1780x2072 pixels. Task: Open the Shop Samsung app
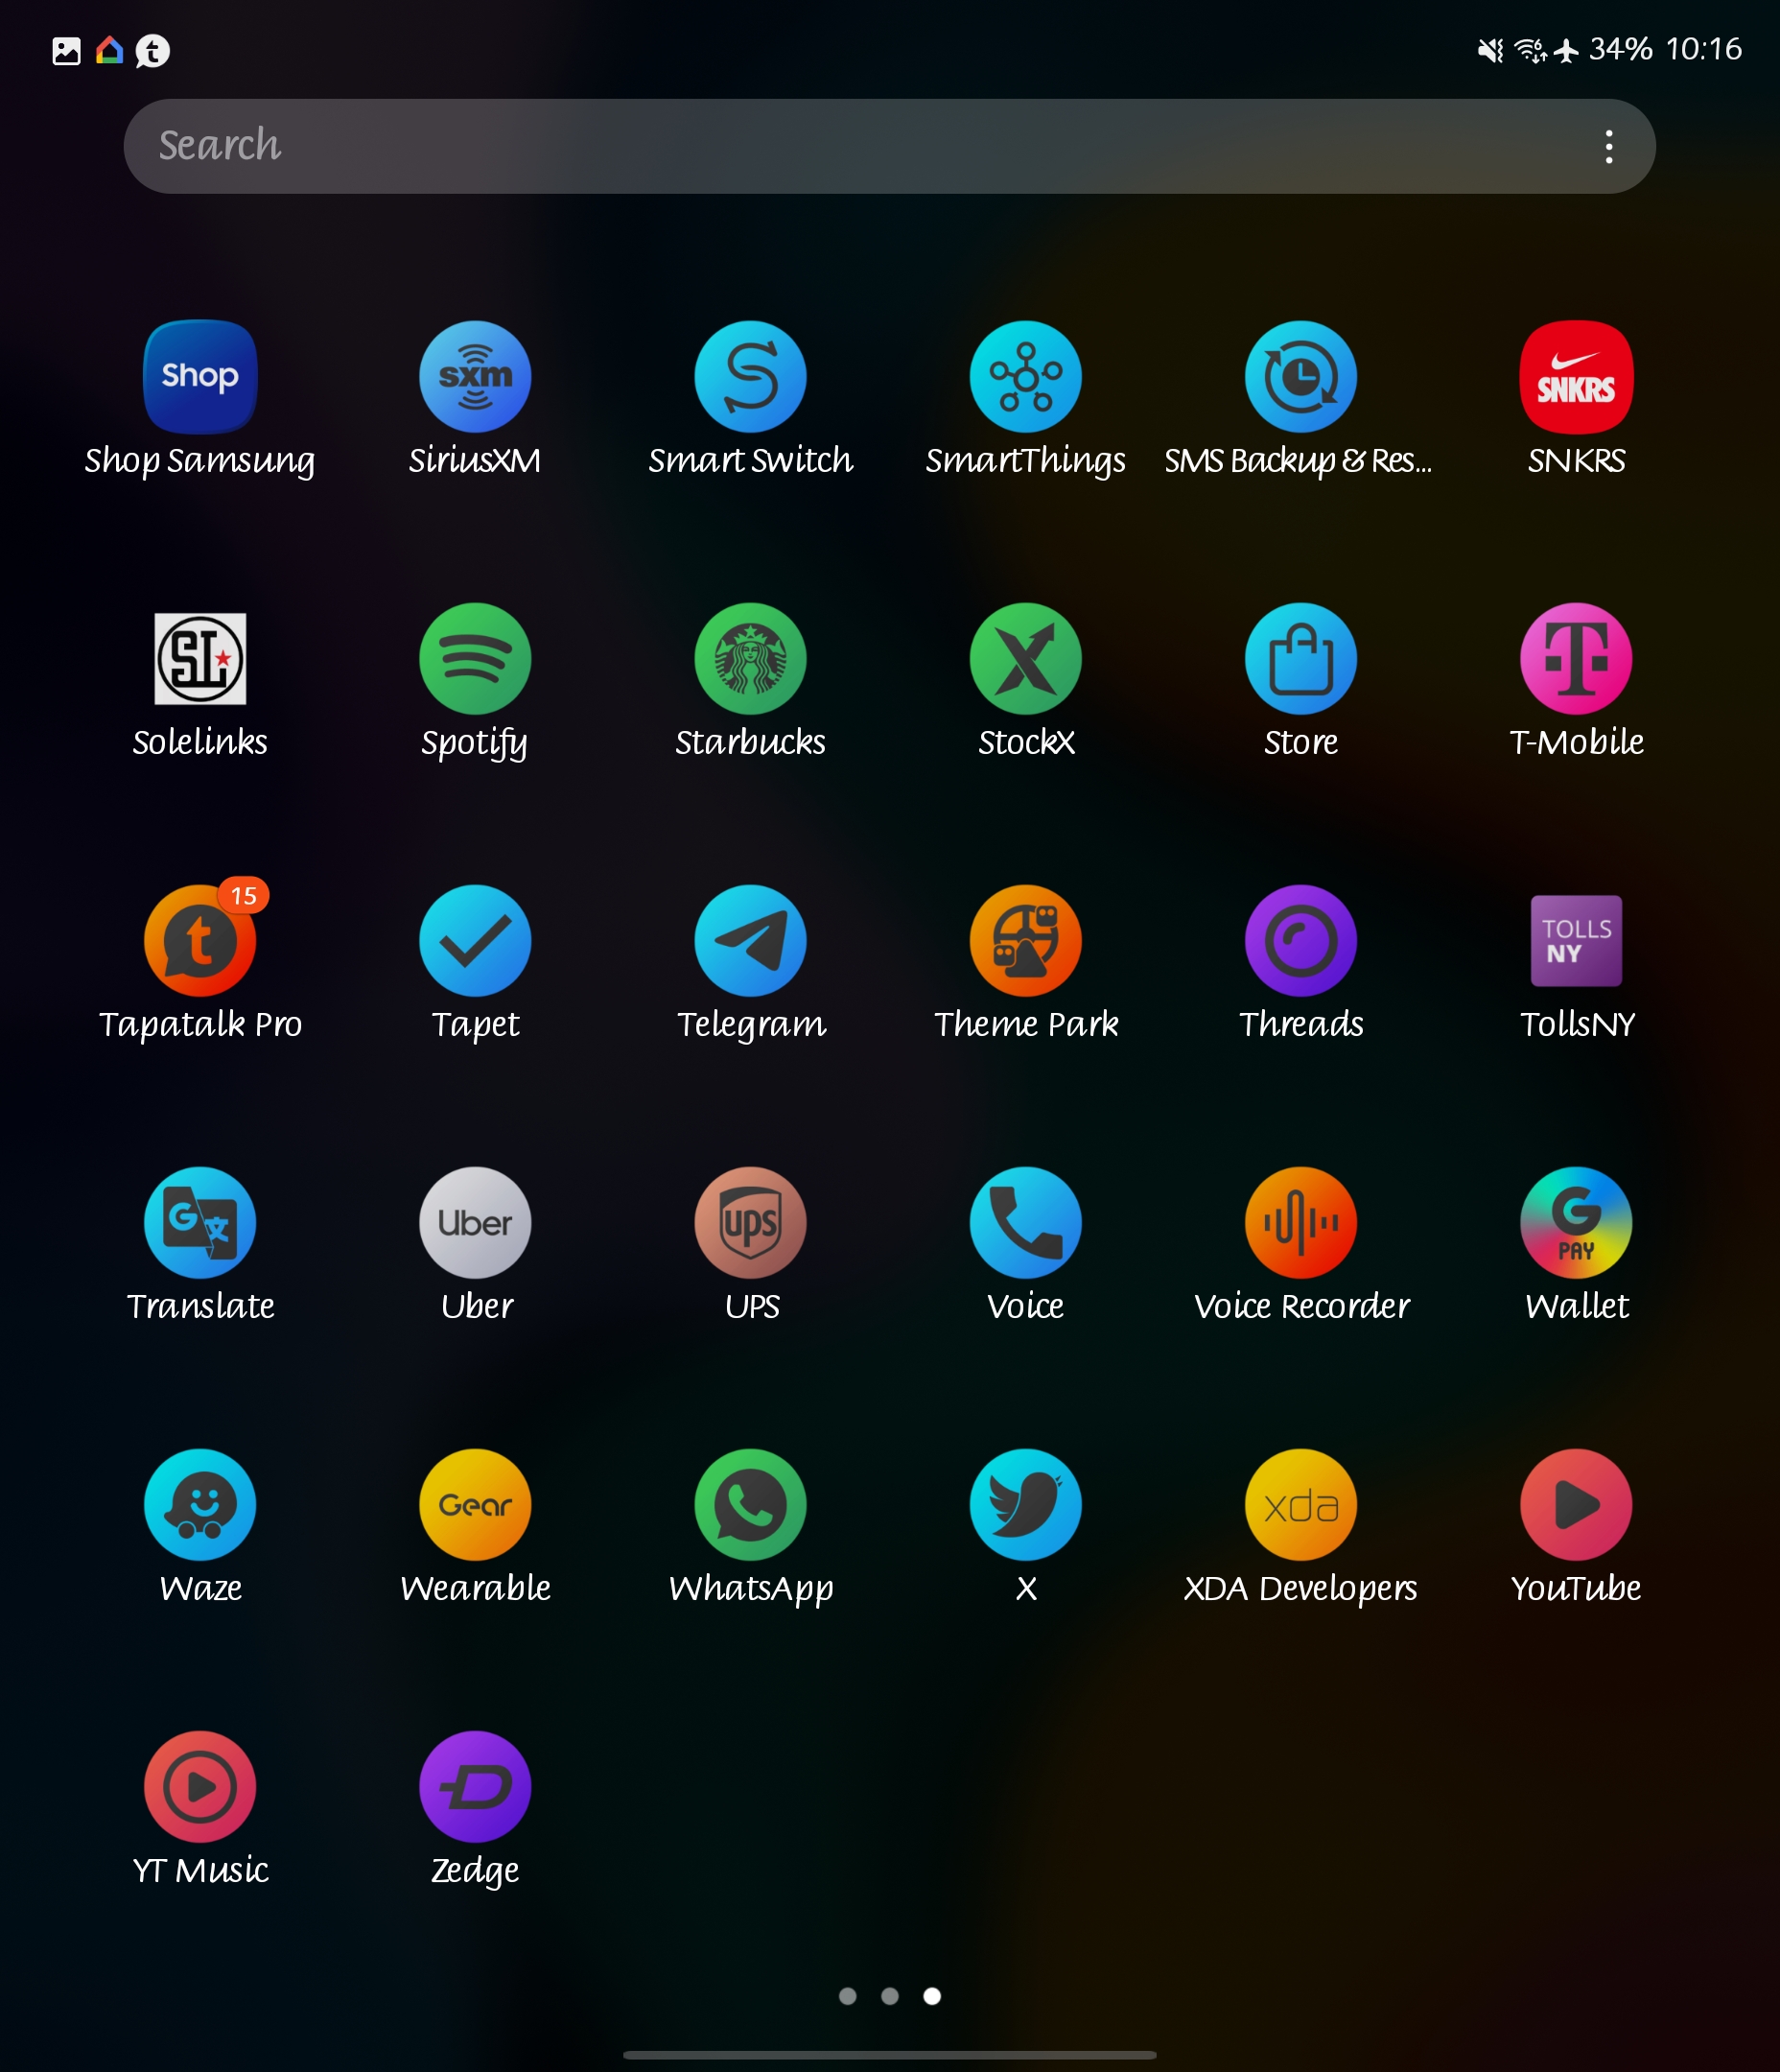pos(200,377)
